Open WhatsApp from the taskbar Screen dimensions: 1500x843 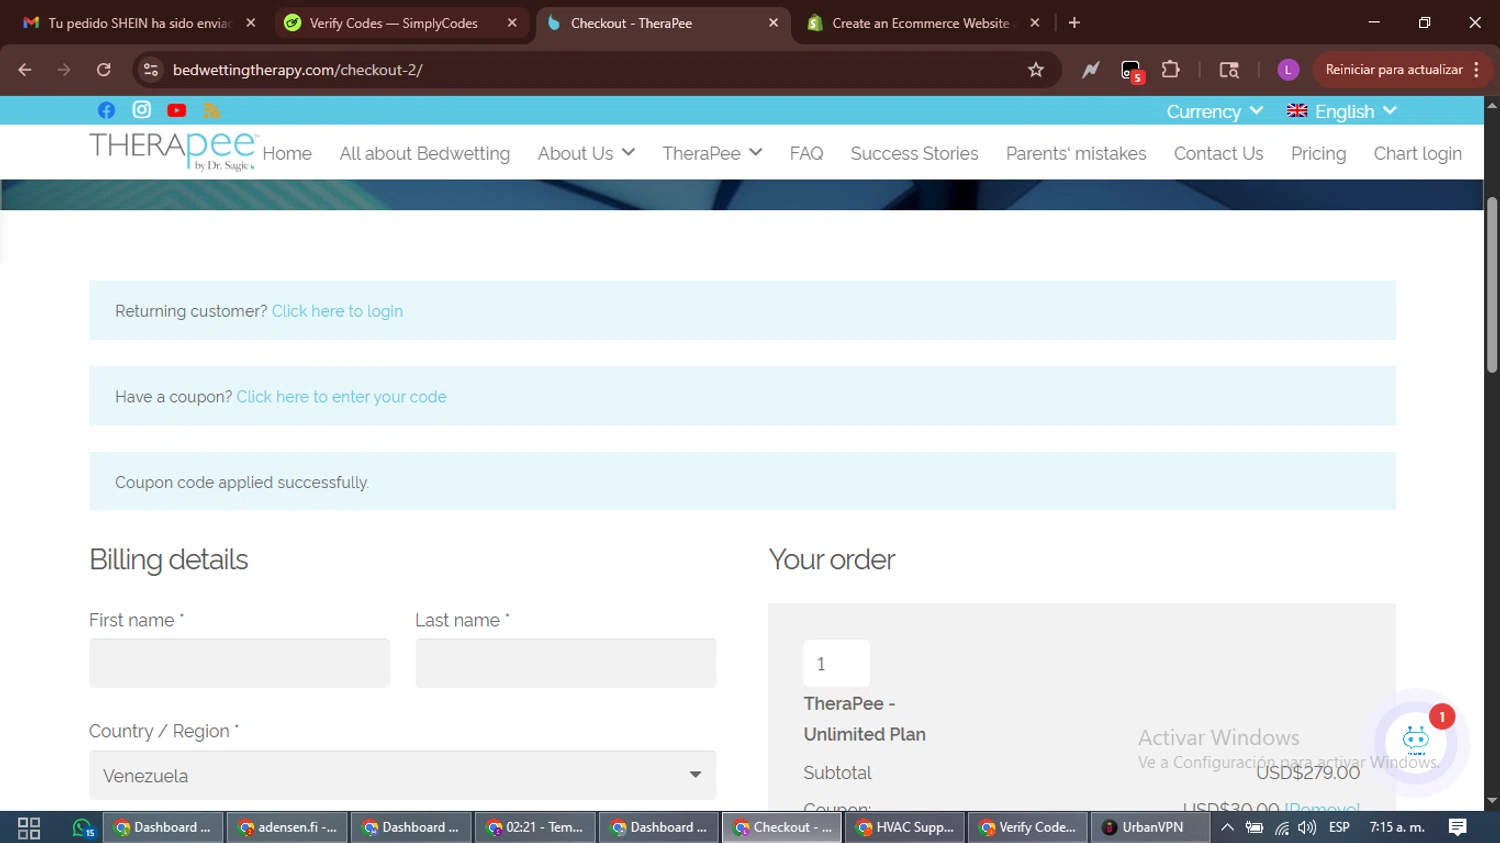82,828
